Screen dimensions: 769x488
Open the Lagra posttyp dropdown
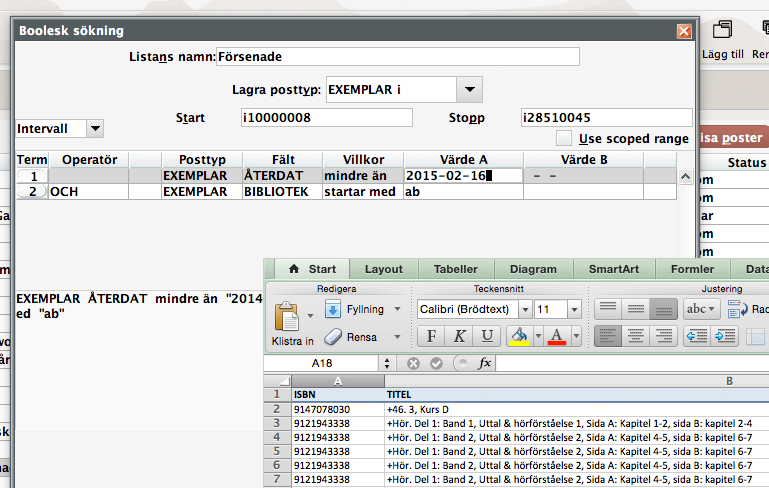click(469, 90)
